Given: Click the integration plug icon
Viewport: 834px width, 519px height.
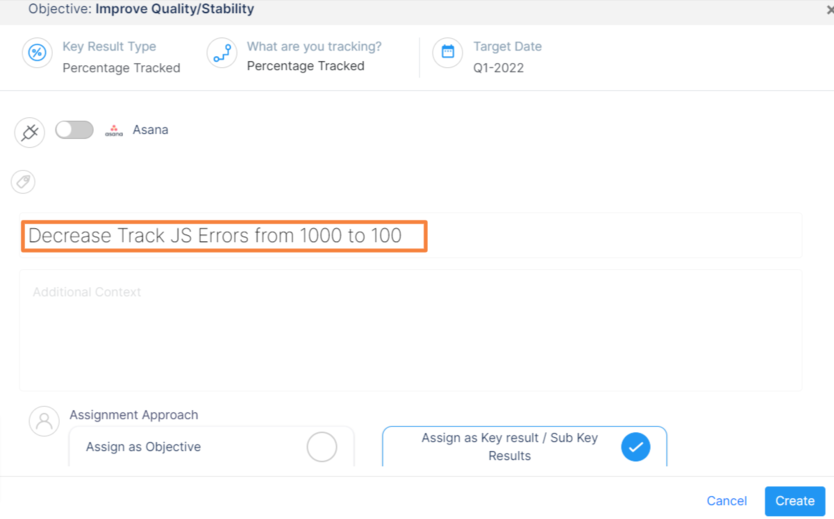Looking at the screenshot, I should tap(30, 132).
